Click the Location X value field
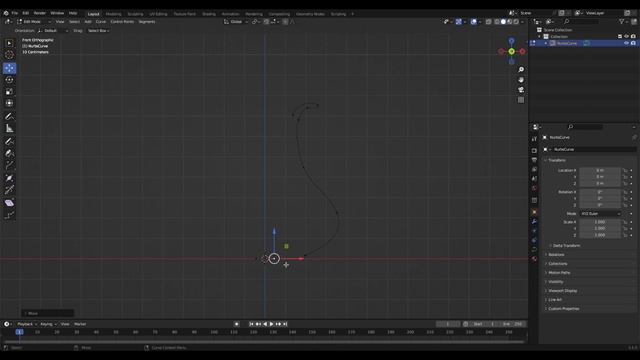Screen dimensions: 640x360 600,171
